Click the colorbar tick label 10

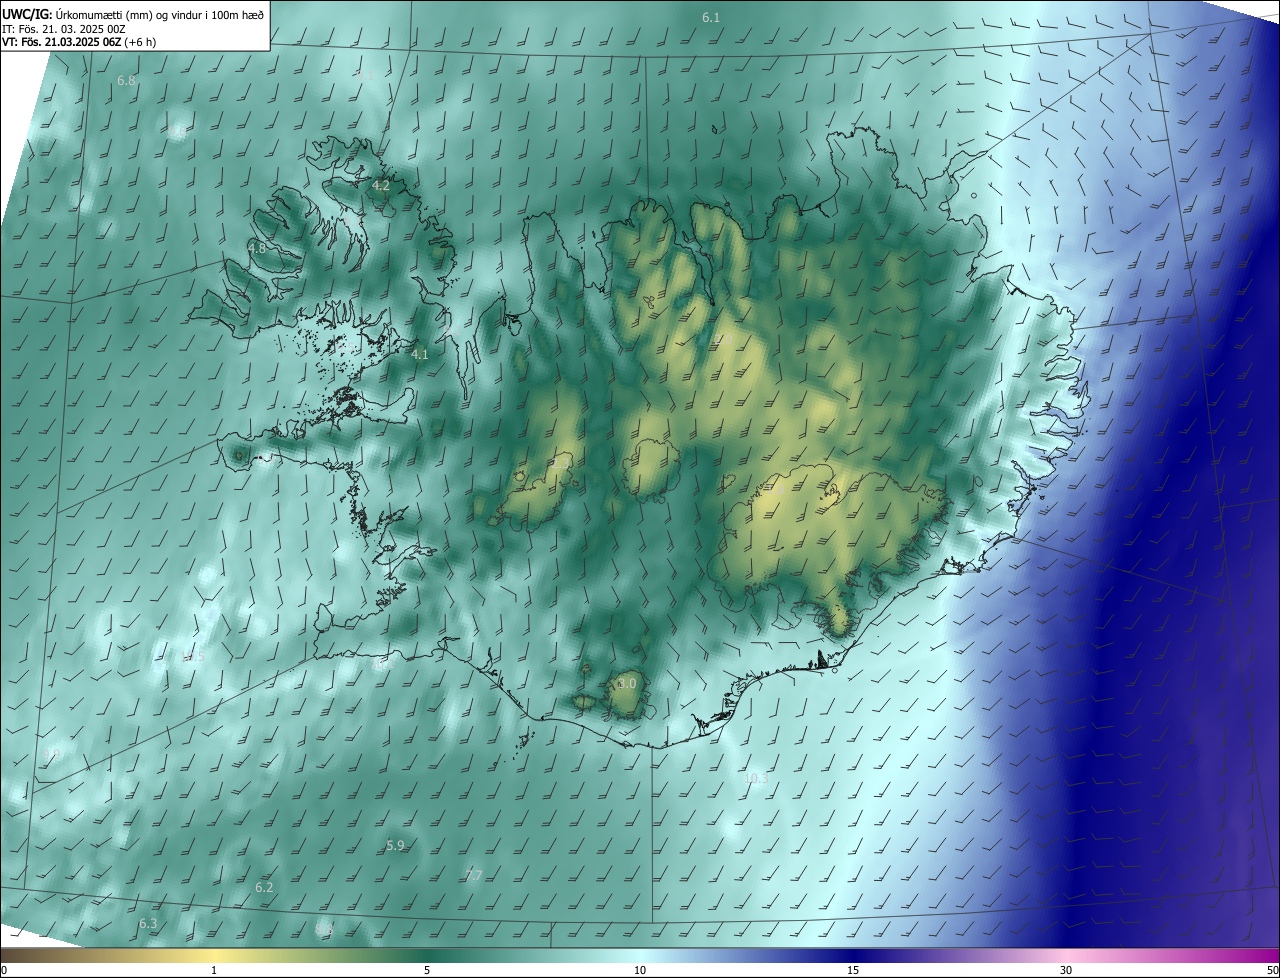click(x=640, y=970)
